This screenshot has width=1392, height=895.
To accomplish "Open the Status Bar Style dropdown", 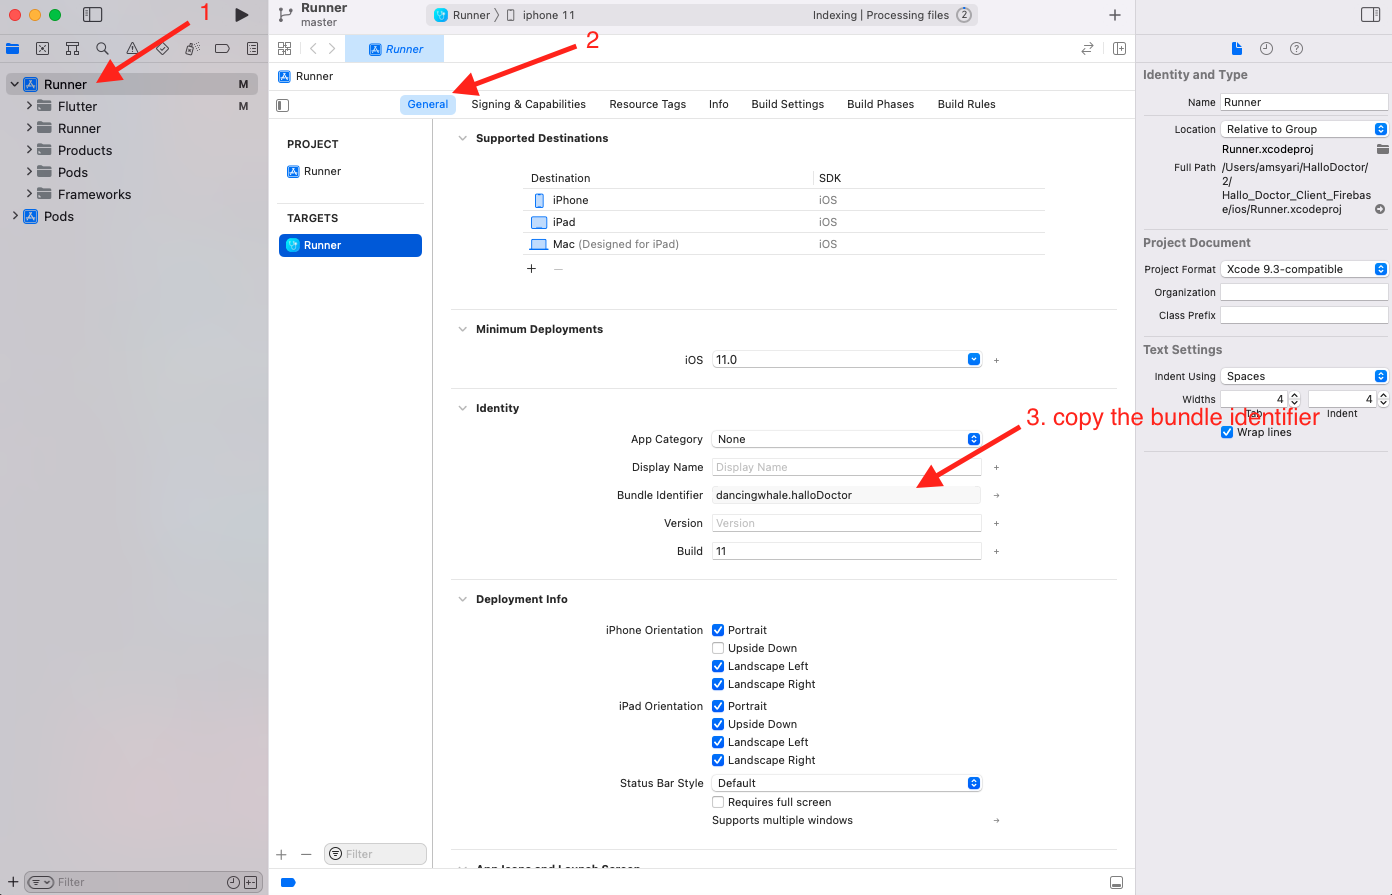I will click(x=846, y=783).
